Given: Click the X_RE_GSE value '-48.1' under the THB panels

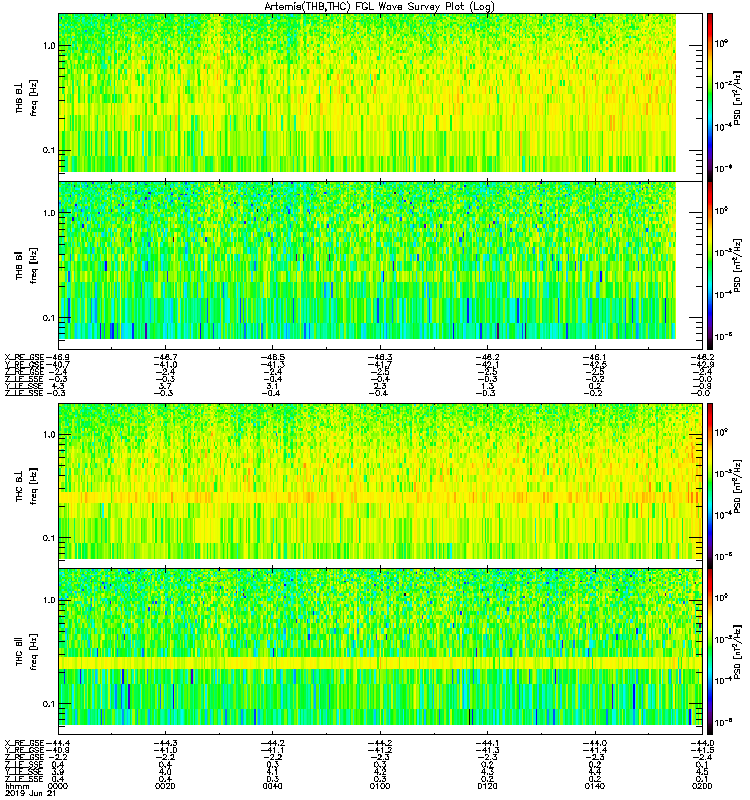Looking at the screenshot, I should [594, 357].
